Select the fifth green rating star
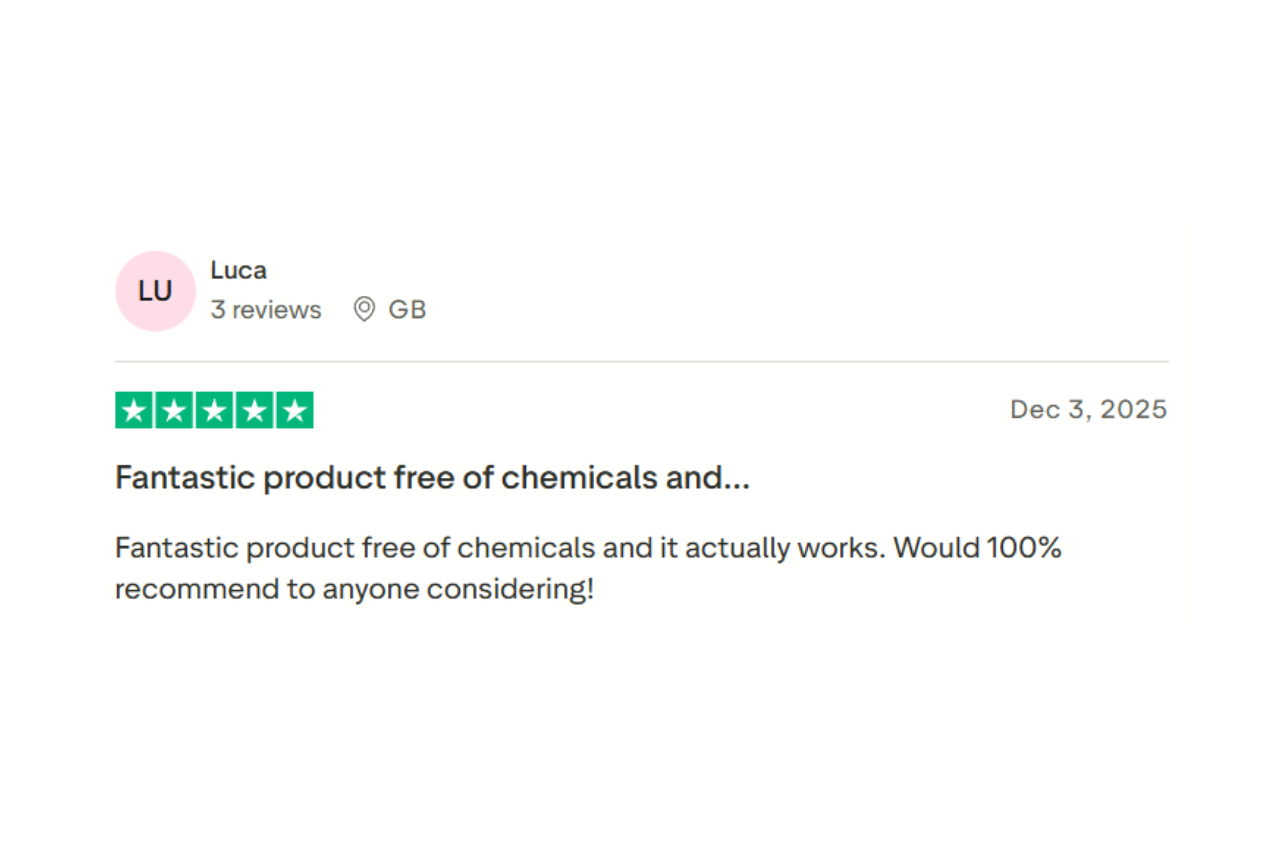 coord(294,410)
